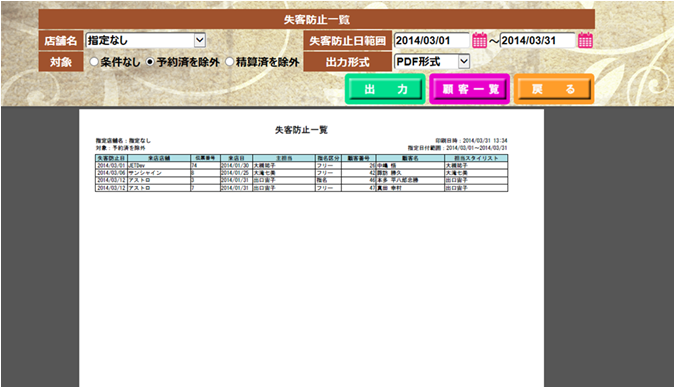
Task: Click the 主担当 column header
Action: [284, 158]
